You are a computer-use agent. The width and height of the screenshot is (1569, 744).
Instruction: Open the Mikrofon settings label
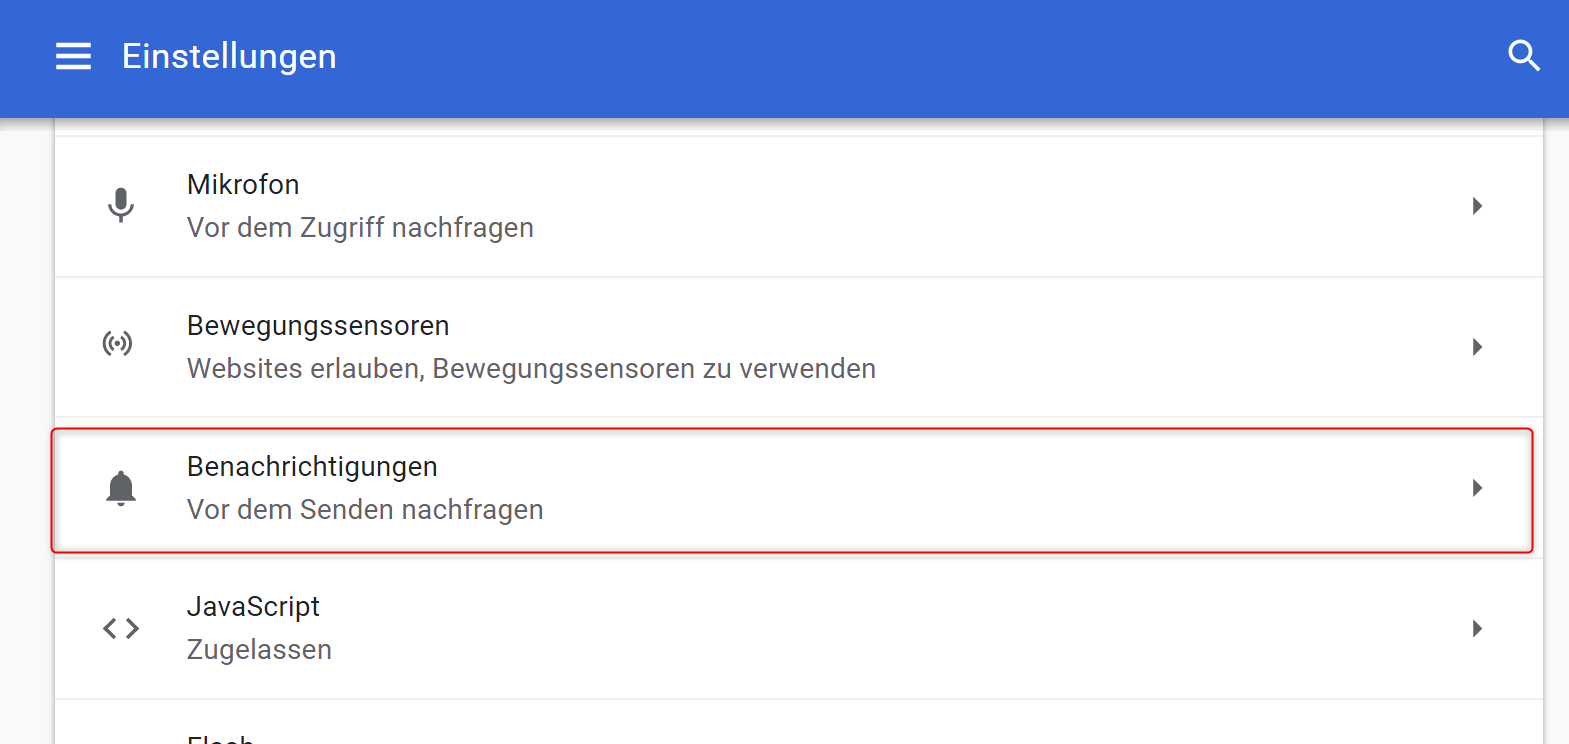243,185
